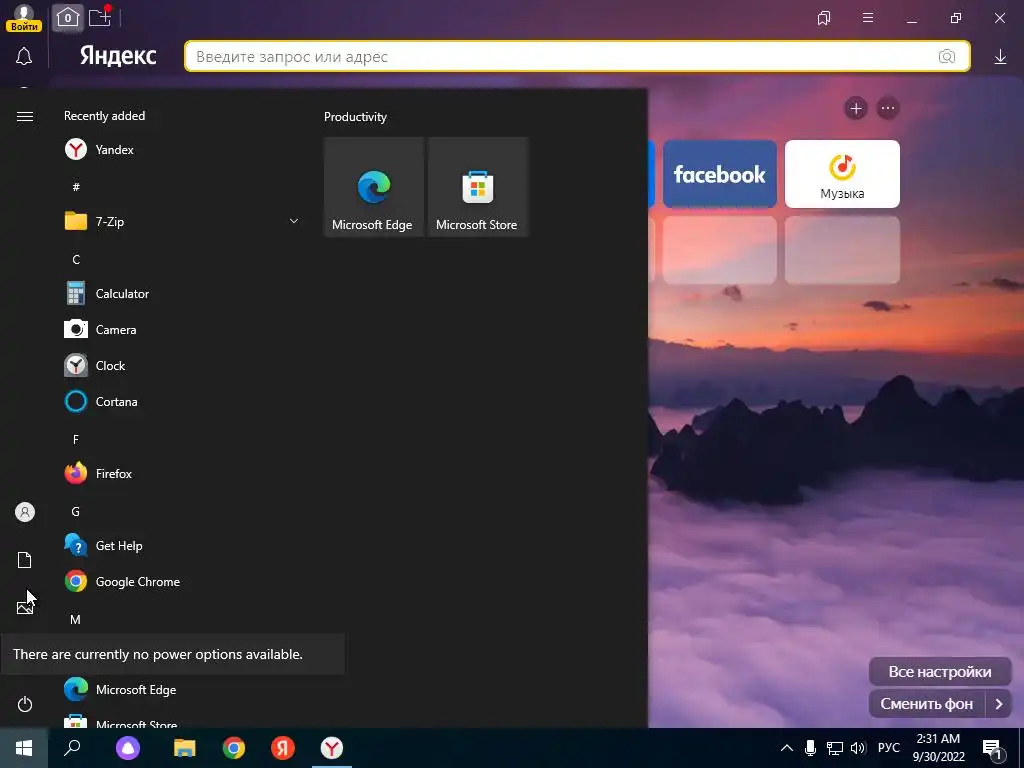The image size is (1024, 768).
Task: Open tableau more options ellipsis
Action: [888, 108]
